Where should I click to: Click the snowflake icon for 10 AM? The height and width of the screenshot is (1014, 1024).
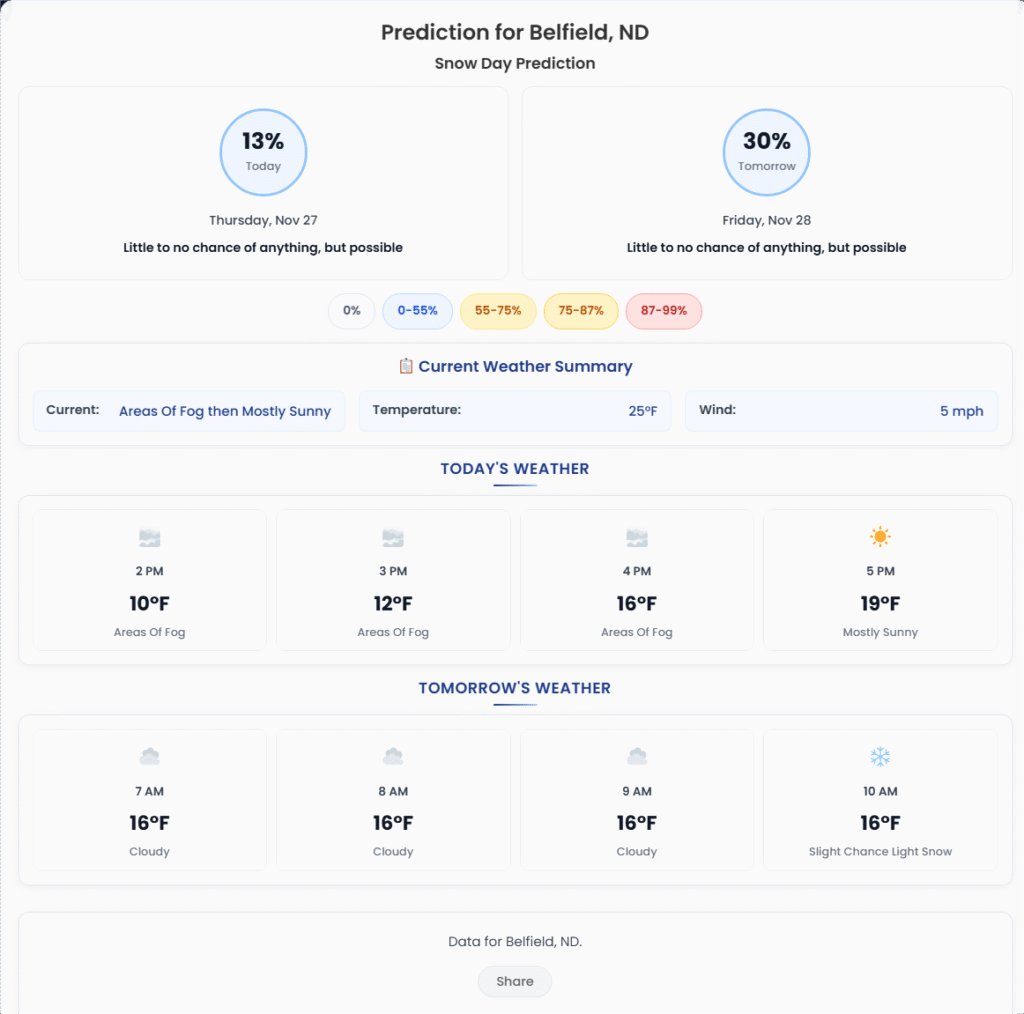[880, 757]
